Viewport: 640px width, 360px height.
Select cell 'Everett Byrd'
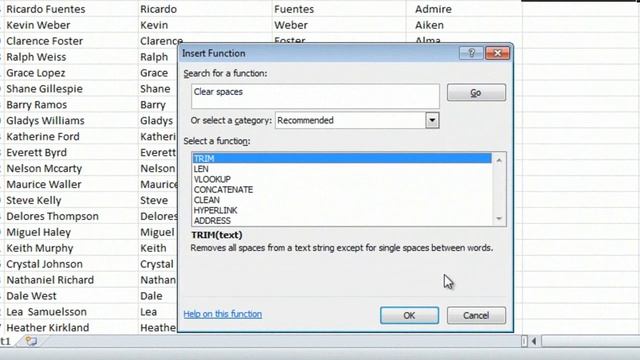point(71,152)
